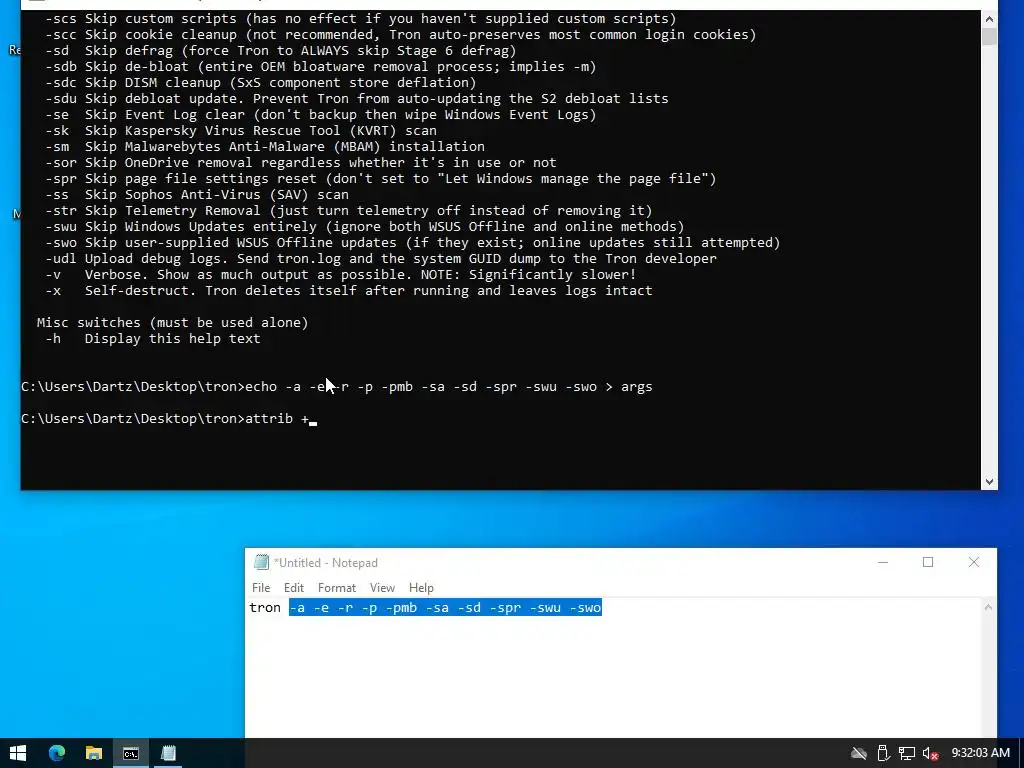This screenshot has height=768, width=1024.
Task: Open the Notepad File menu
Action: point(261,588)
